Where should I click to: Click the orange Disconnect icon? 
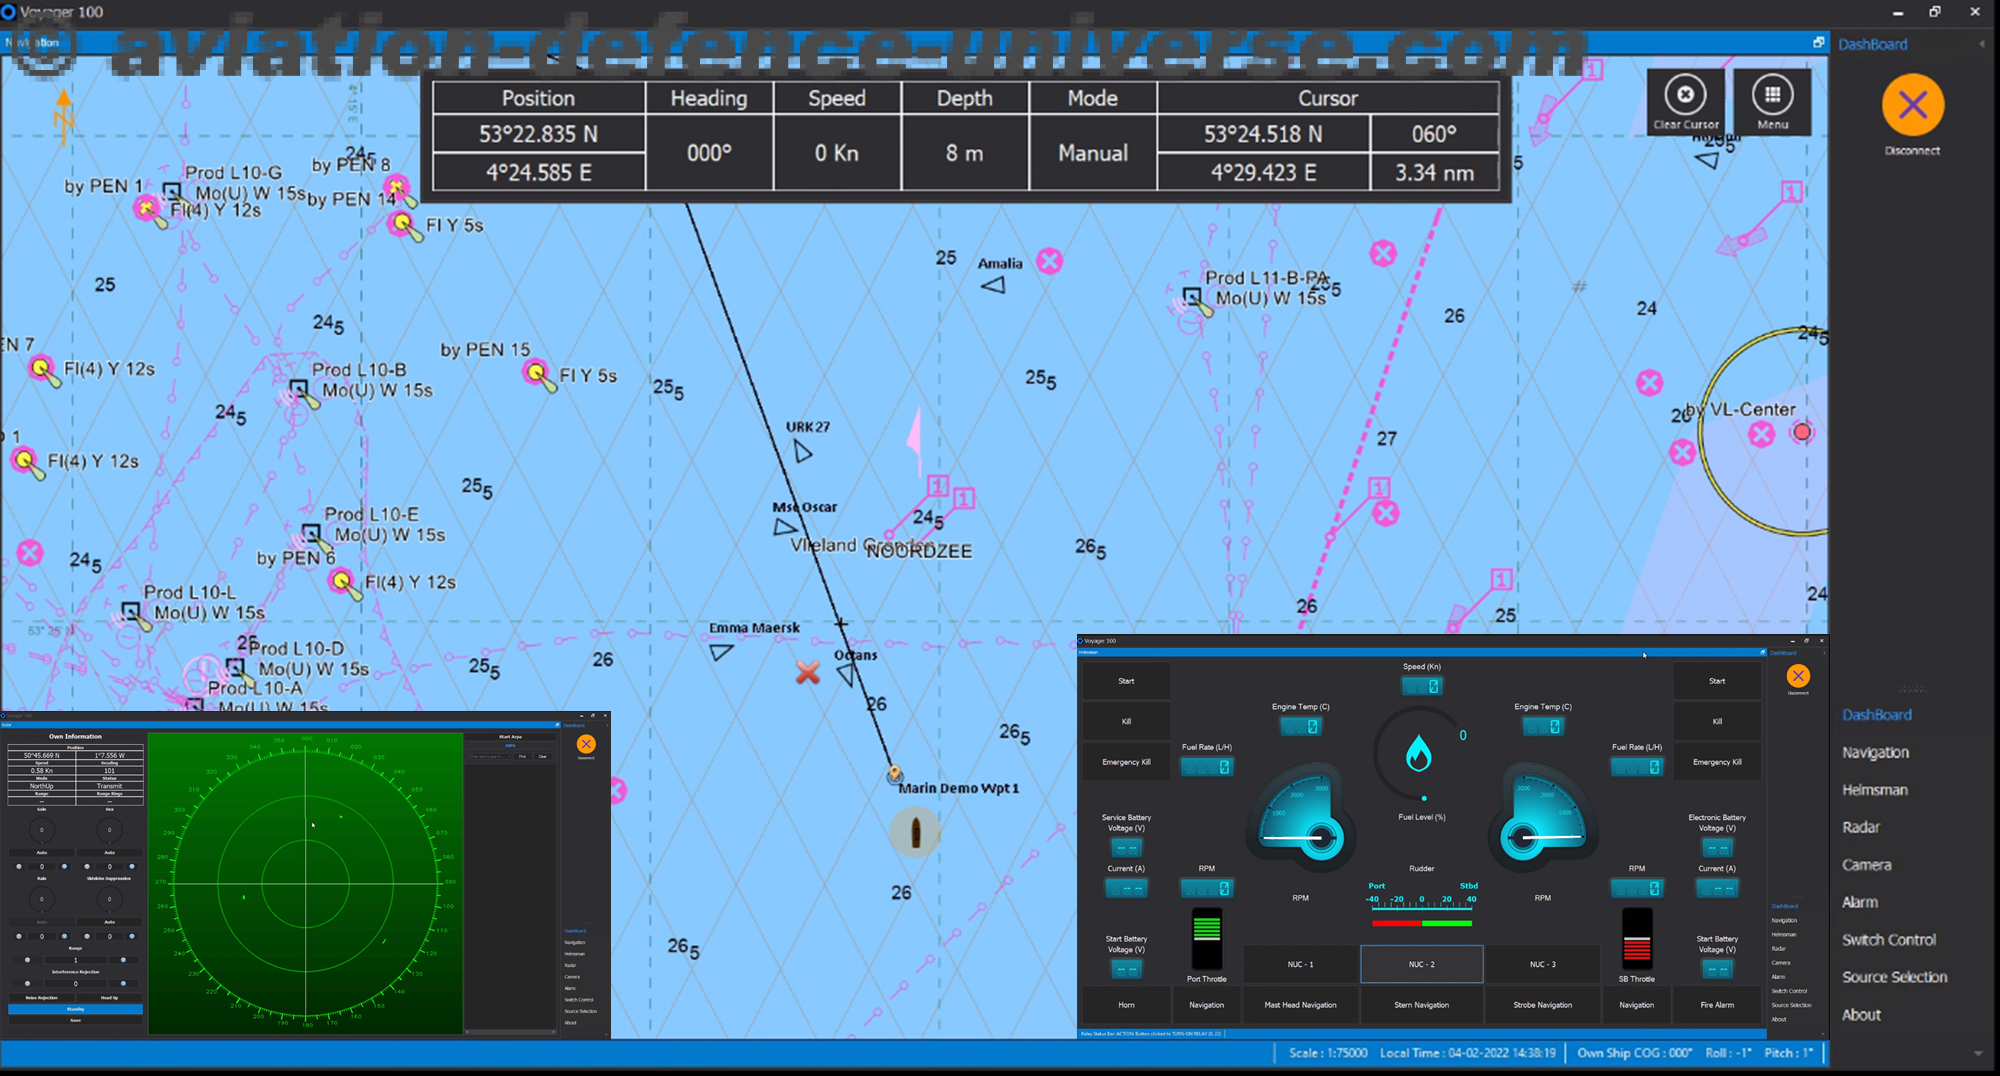tap(1912, 105)
